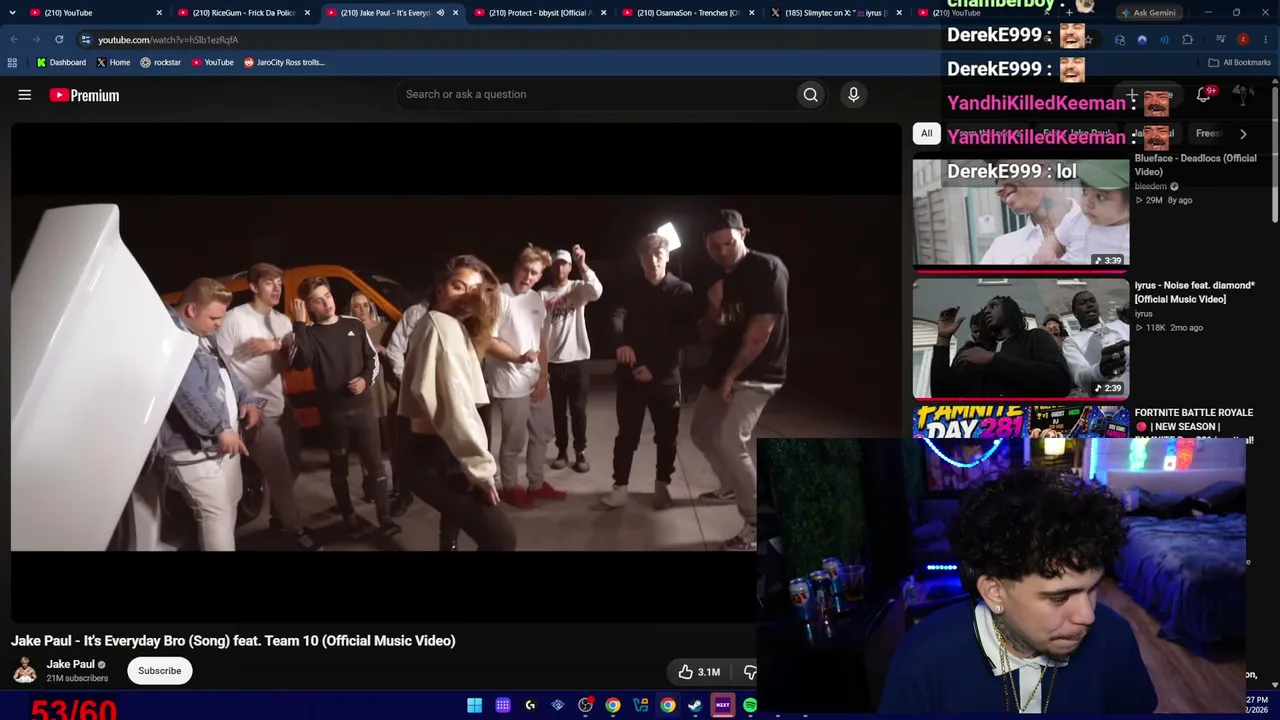The width and height of the screenshot is (1280, 720).
Task: Play the iyrus Noise video thumbnail
Action: (1021, 338)
